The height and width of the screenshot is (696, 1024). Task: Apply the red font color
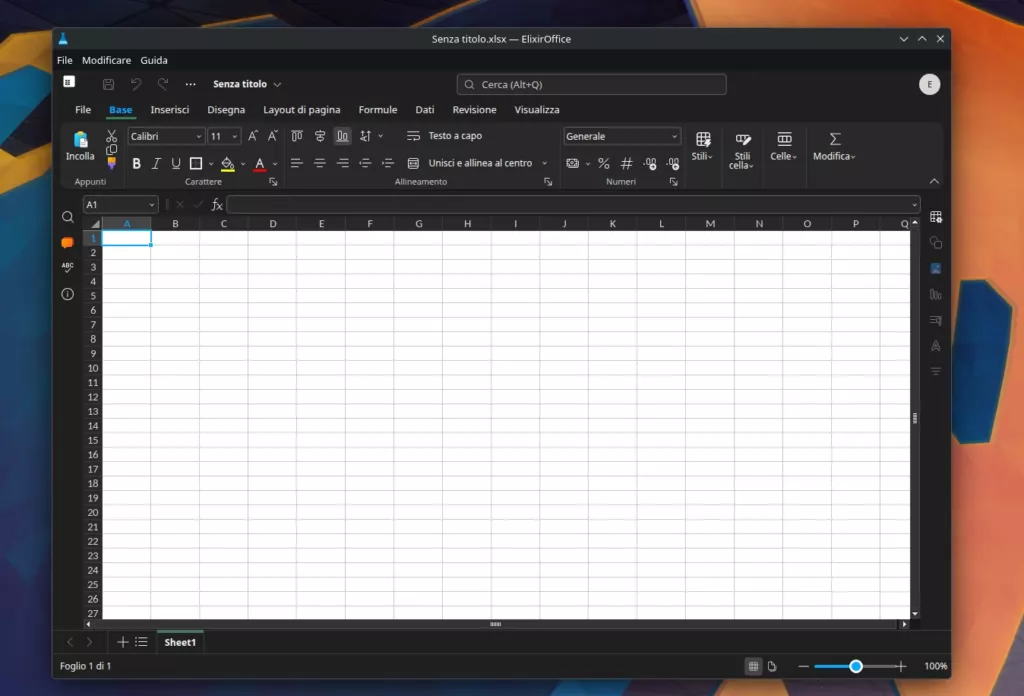260,163
